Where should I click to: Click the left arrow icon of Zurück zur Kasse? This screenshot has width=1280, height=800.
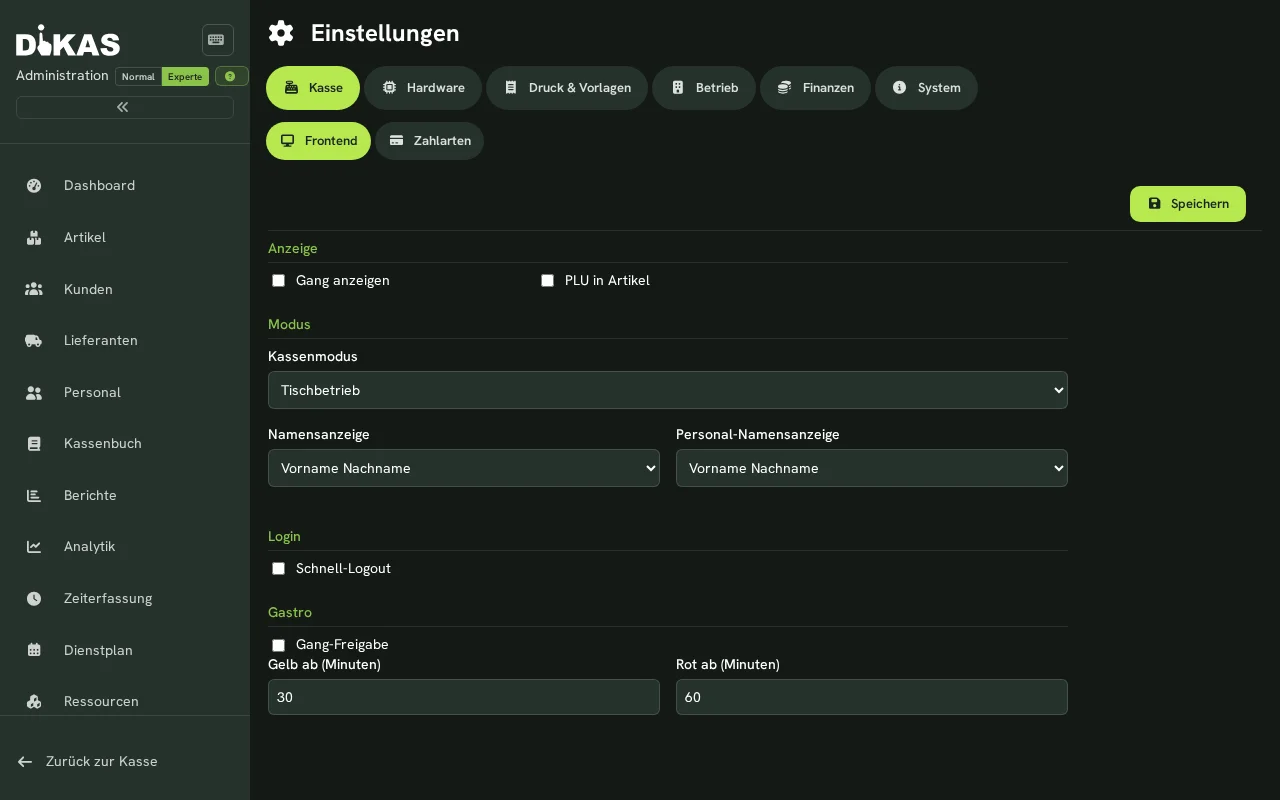tap(25, 761)
